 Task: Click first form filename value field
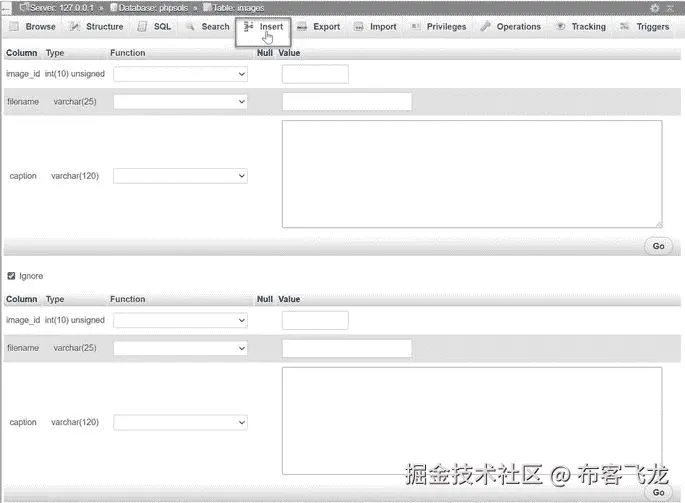[x=347, y=102]
